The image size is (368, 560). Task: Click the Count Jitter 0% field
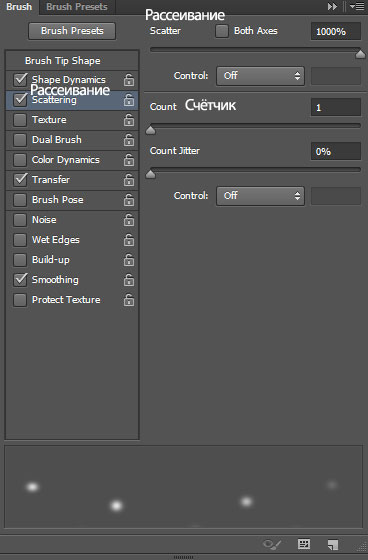(335, 151)
